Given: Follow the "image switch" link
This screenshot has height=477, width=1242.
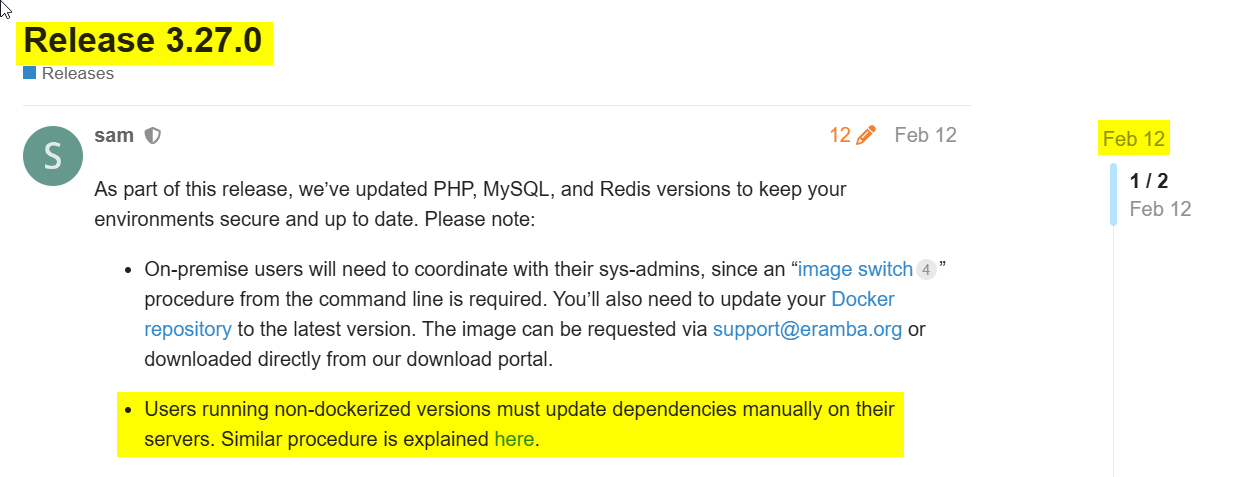Looking at the screenshot, I should click(855, 269).
